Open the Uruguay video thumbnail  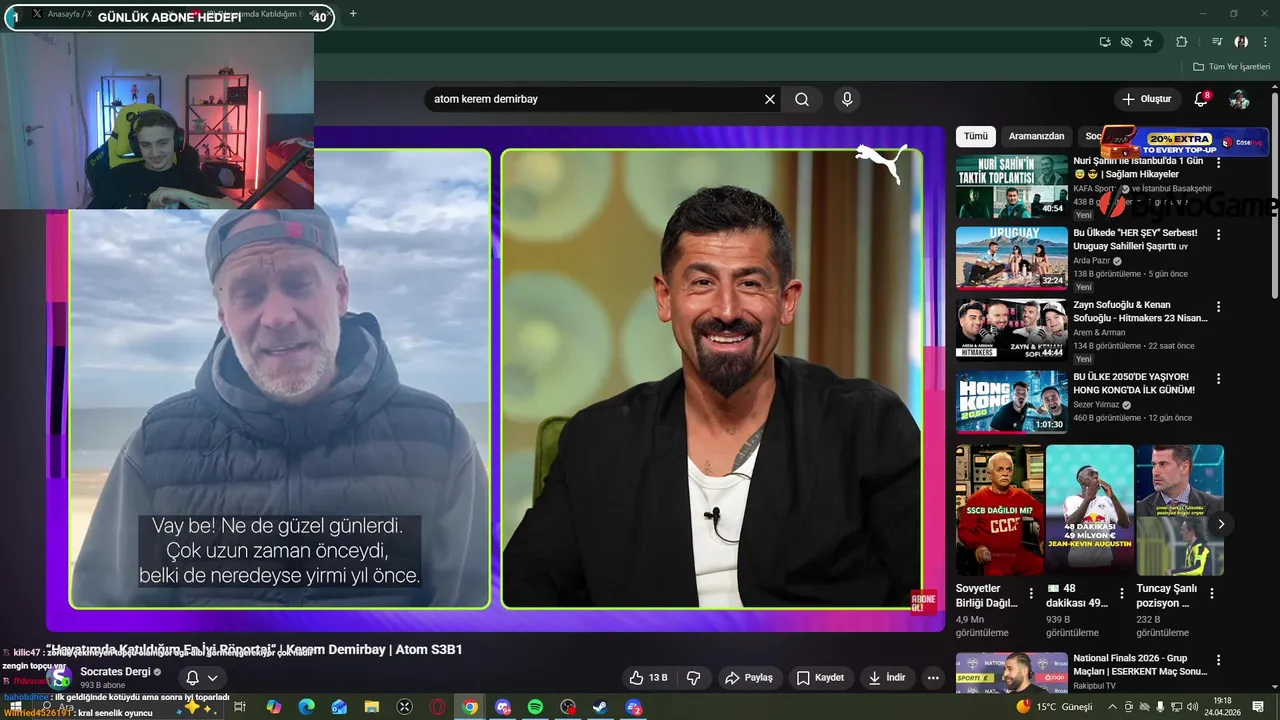(x=1012, y=258)
